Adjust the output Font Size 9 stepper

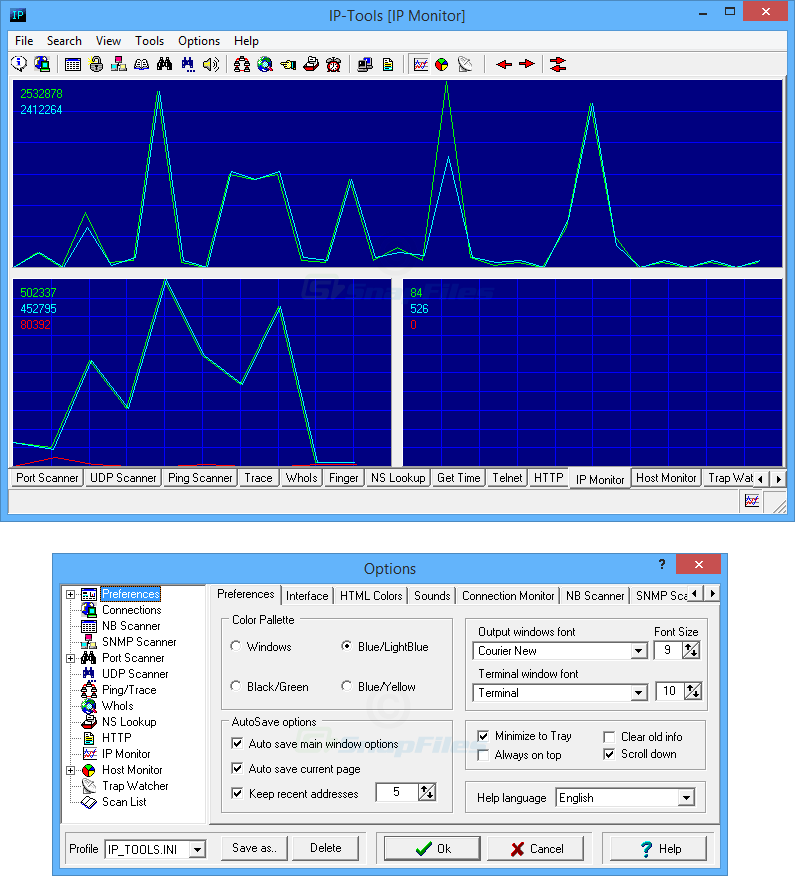pyautogui.click(x=691, y=650)
